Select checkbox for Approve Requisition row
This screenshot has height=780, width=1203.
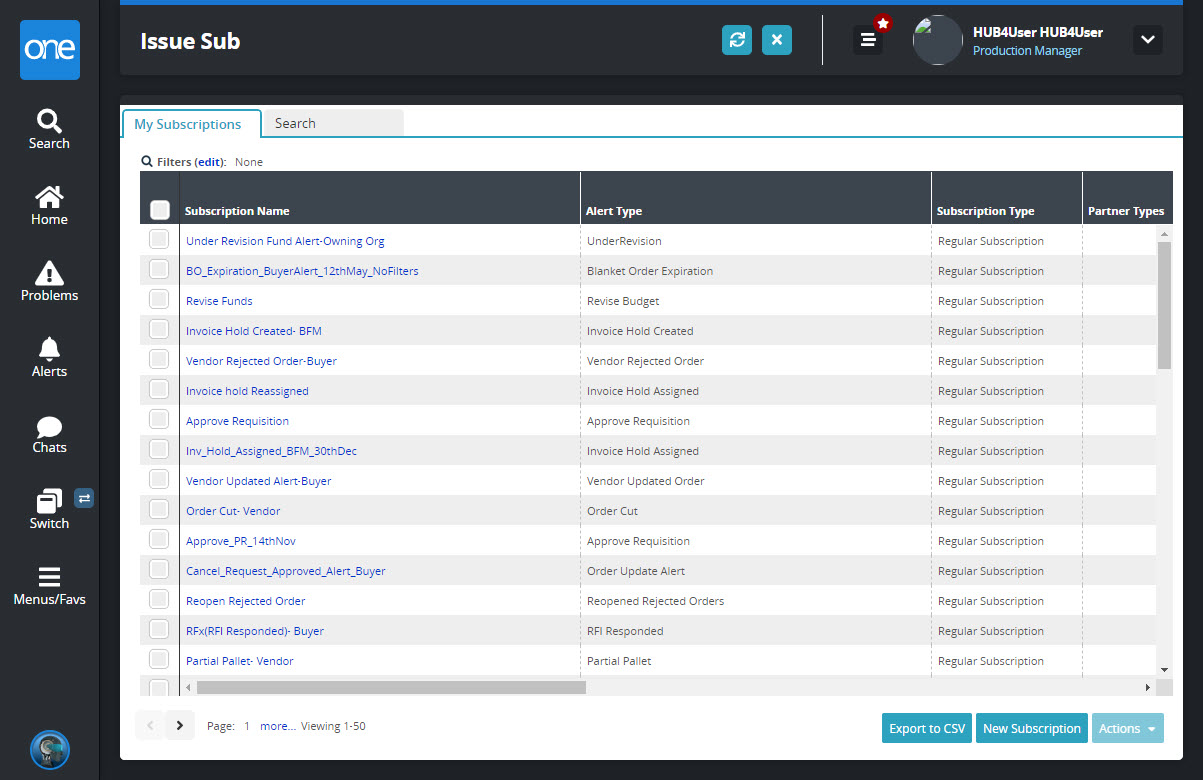pos(159,420)
